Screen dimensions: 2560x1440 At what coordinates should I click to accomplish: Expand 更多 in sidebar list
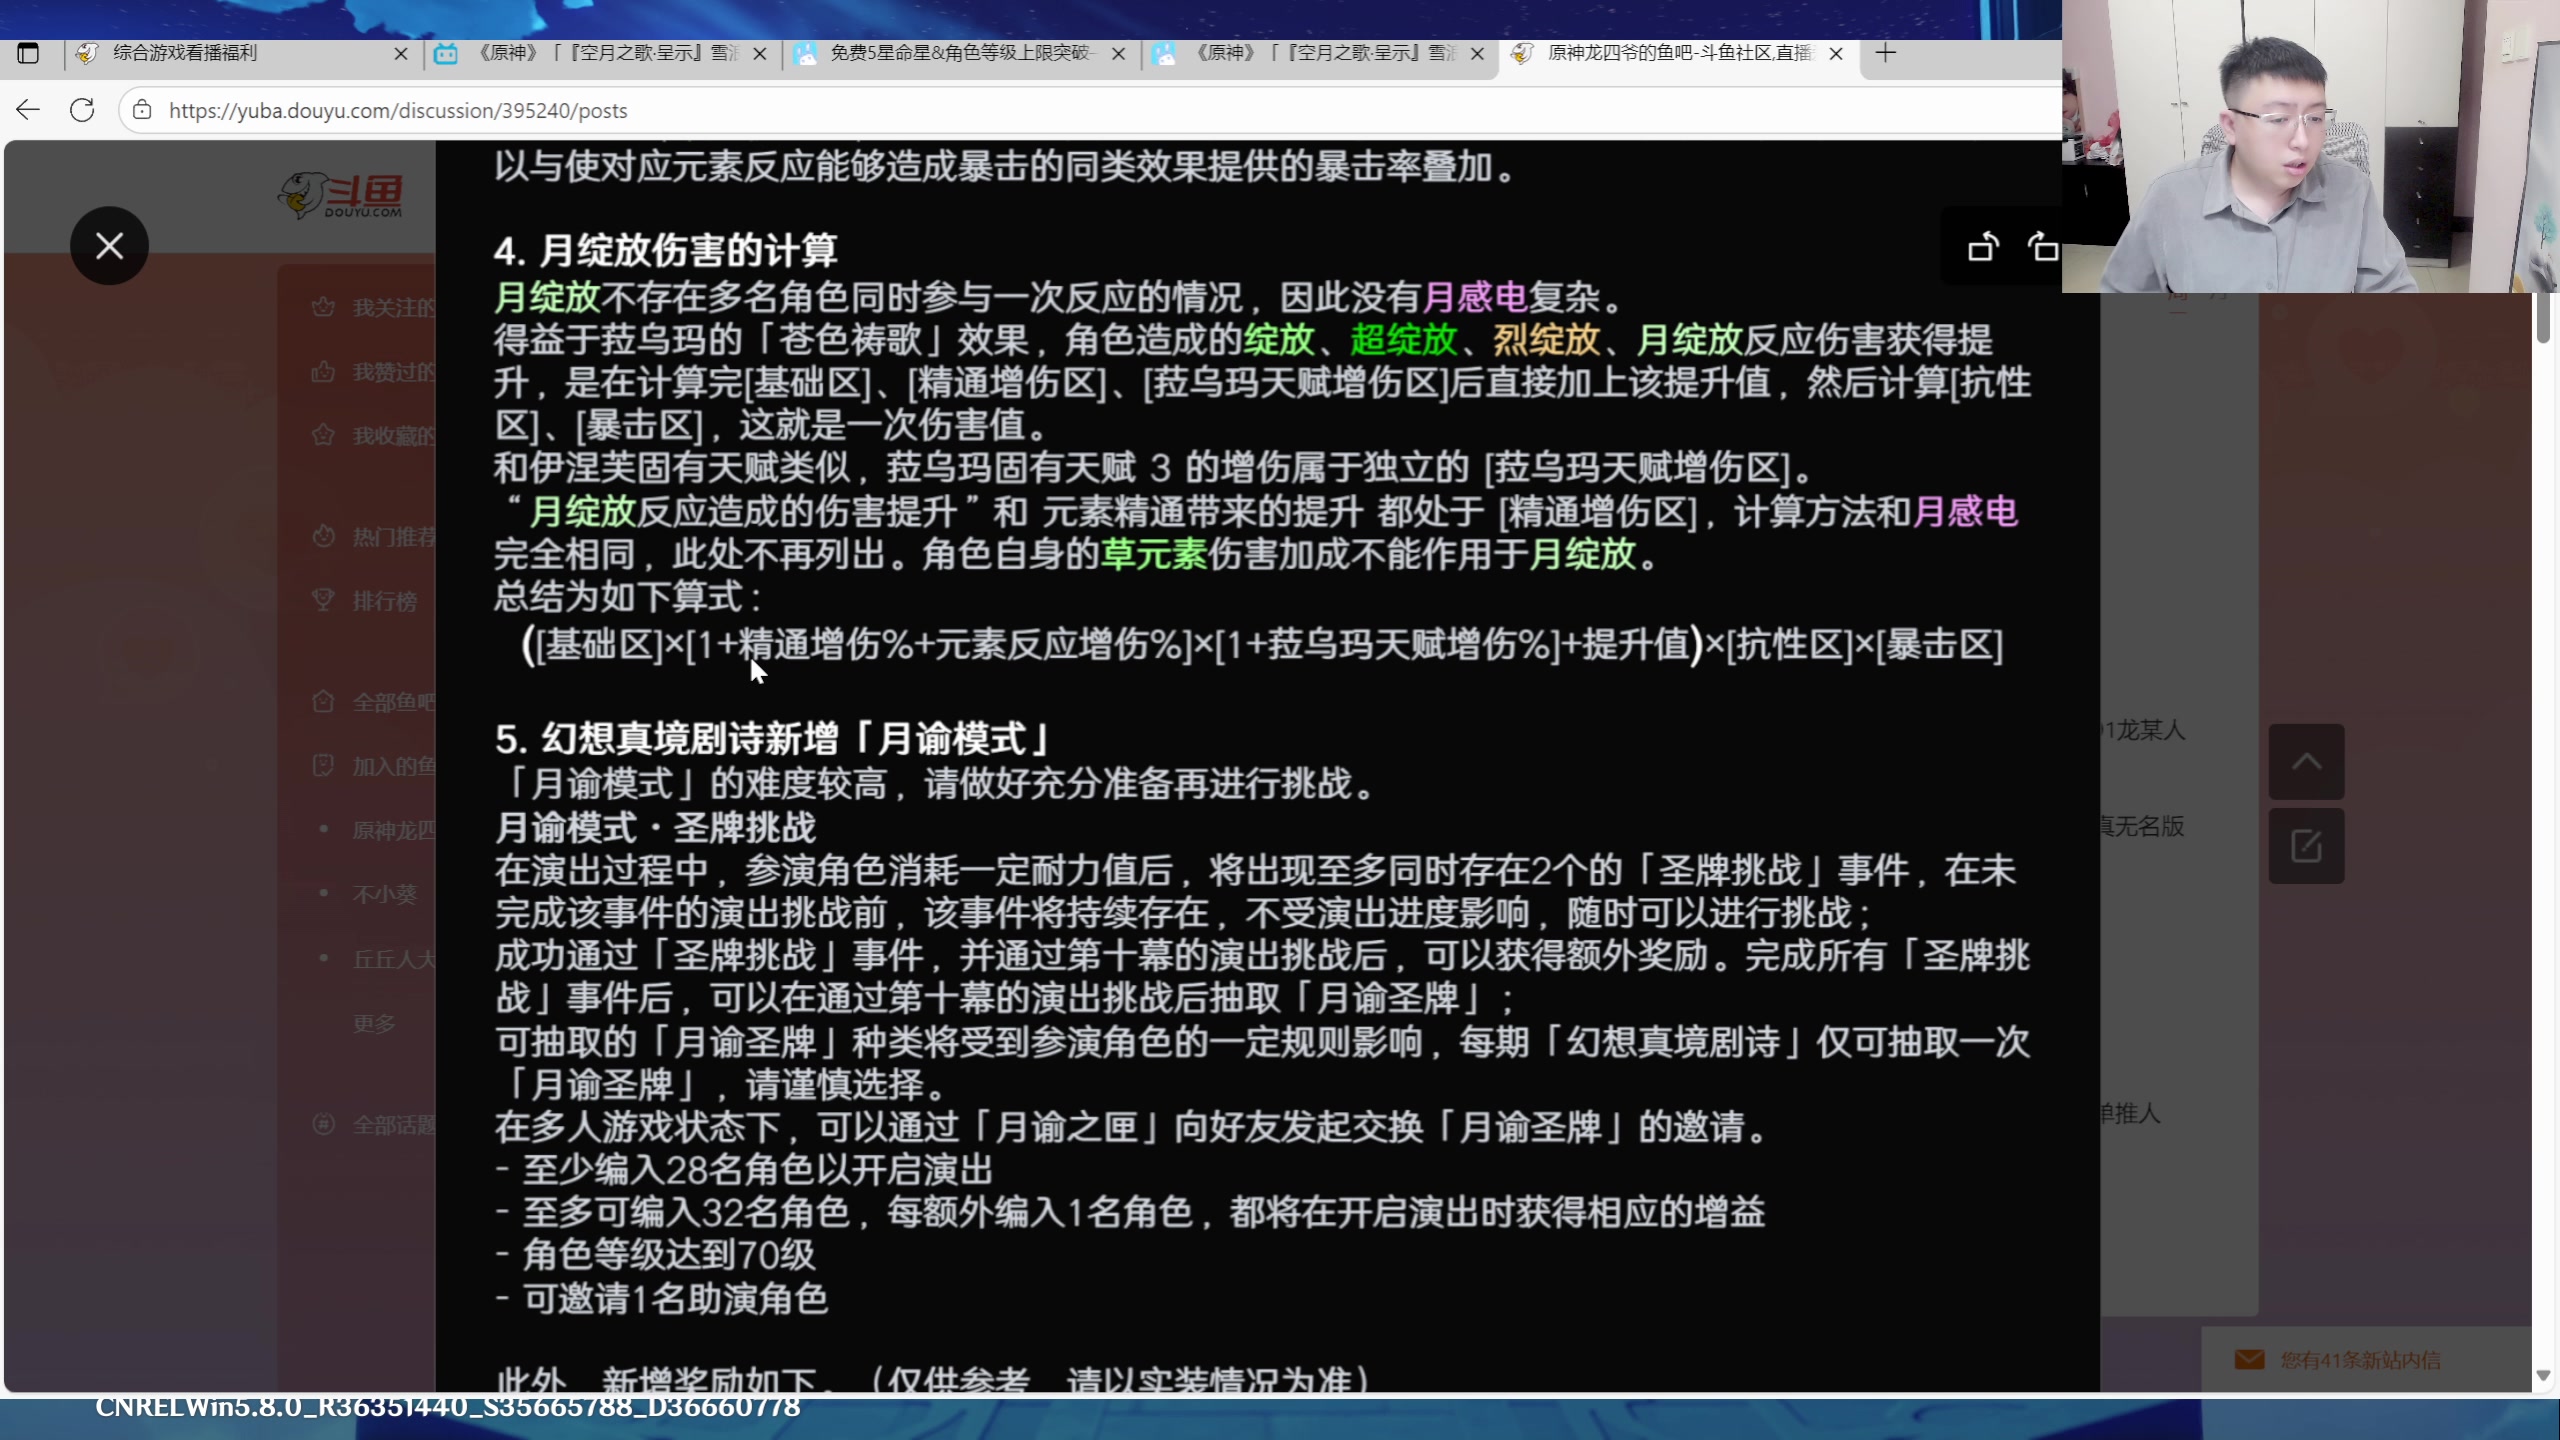tap(374, 1023)
